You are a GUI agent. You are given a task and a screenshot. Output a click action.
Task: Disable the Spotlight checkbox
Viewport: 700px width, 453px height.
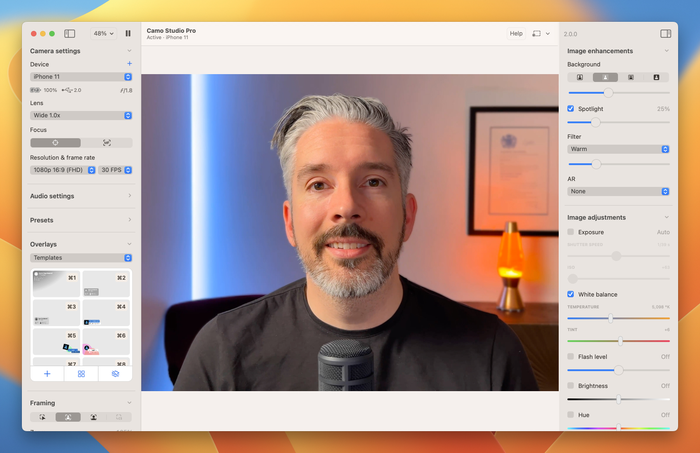pyautogui.click(x=571, y=108)
